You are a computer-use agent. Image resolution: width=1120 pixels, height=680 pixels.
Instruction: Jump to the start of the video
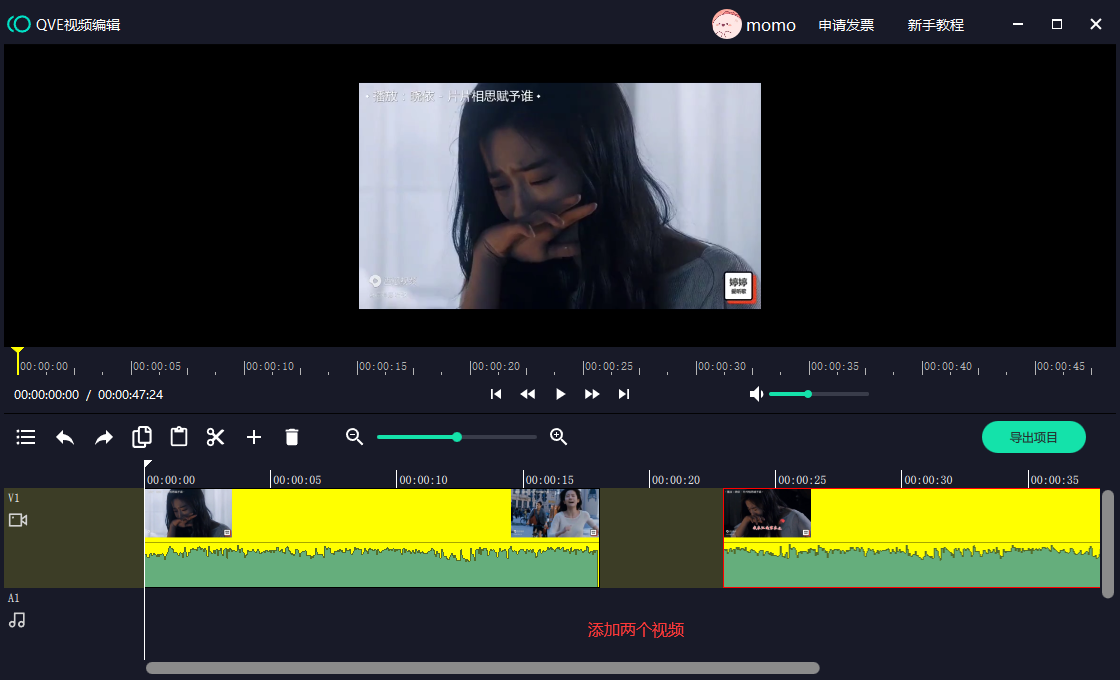tap(496, 394)
